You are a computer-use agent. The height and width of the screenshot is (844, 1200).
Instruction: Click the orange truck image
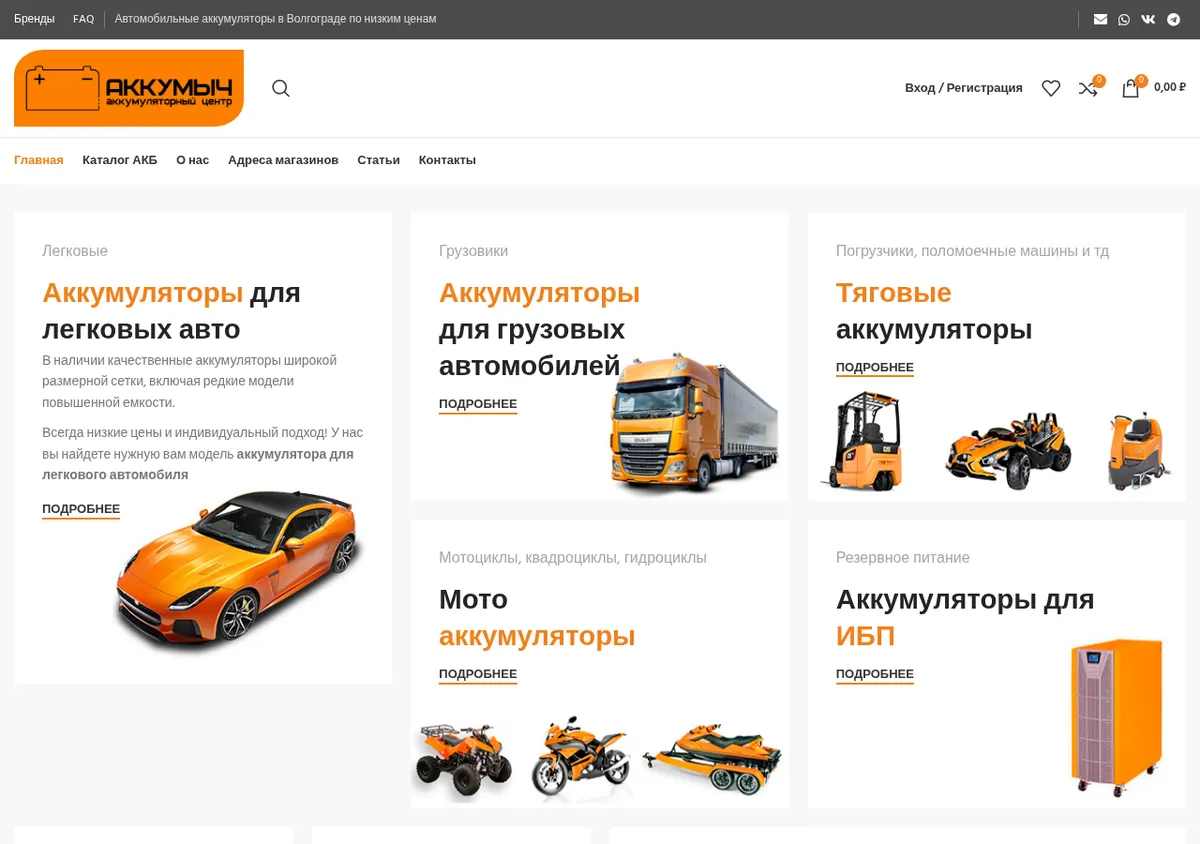694,423
